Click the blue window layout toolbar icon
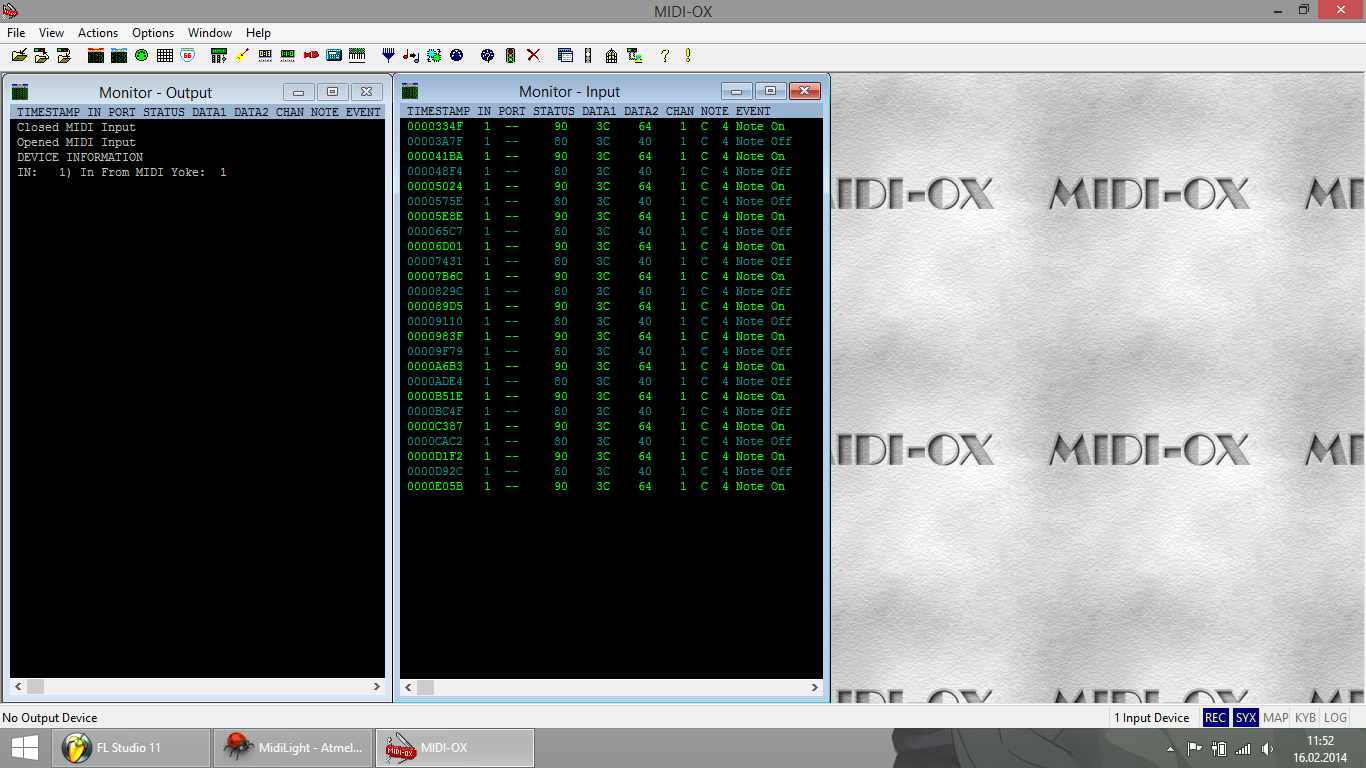The image size is (1366, 768). 565,56
